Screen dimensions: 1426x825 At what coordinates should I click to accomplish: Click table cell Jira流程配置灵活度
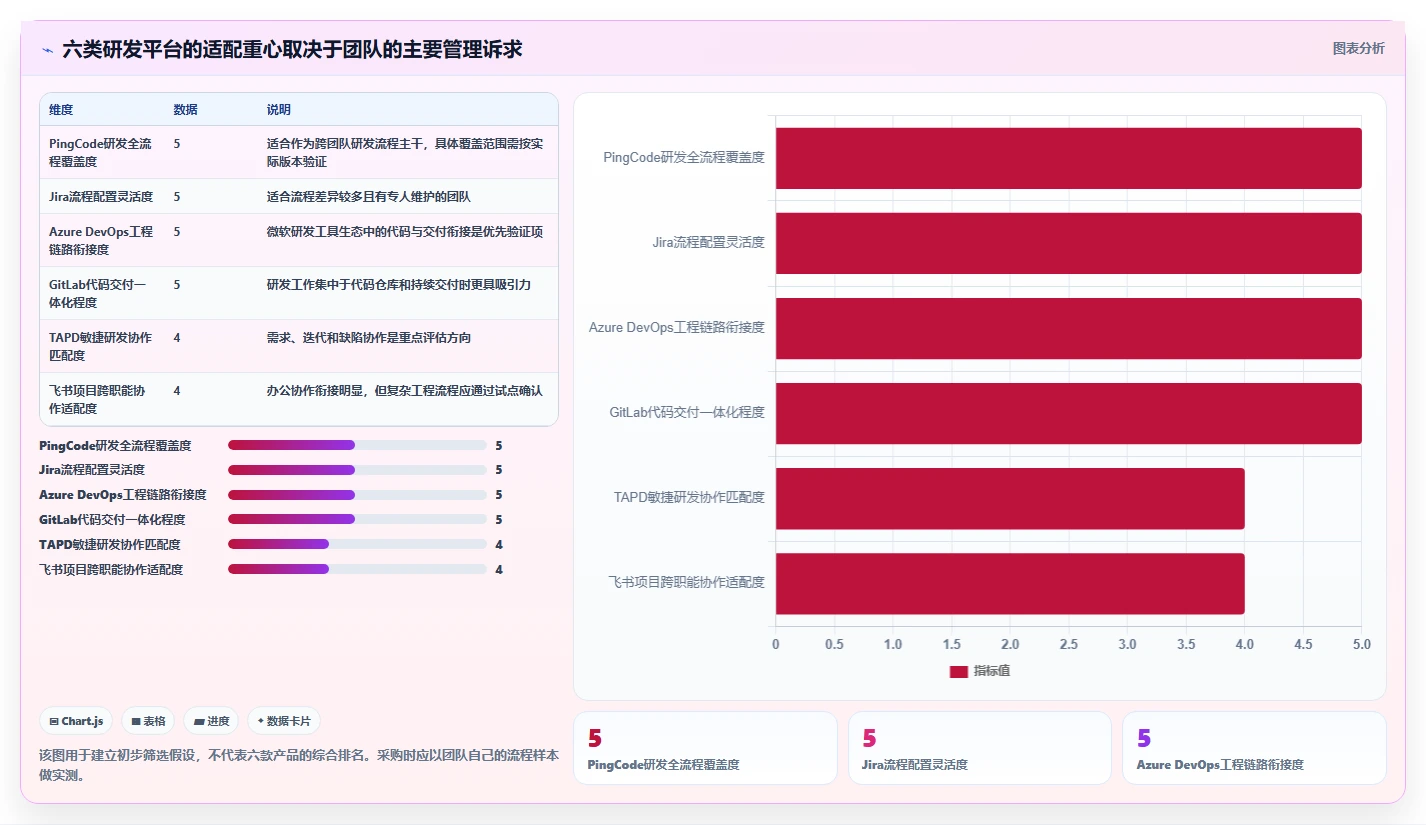101,196
